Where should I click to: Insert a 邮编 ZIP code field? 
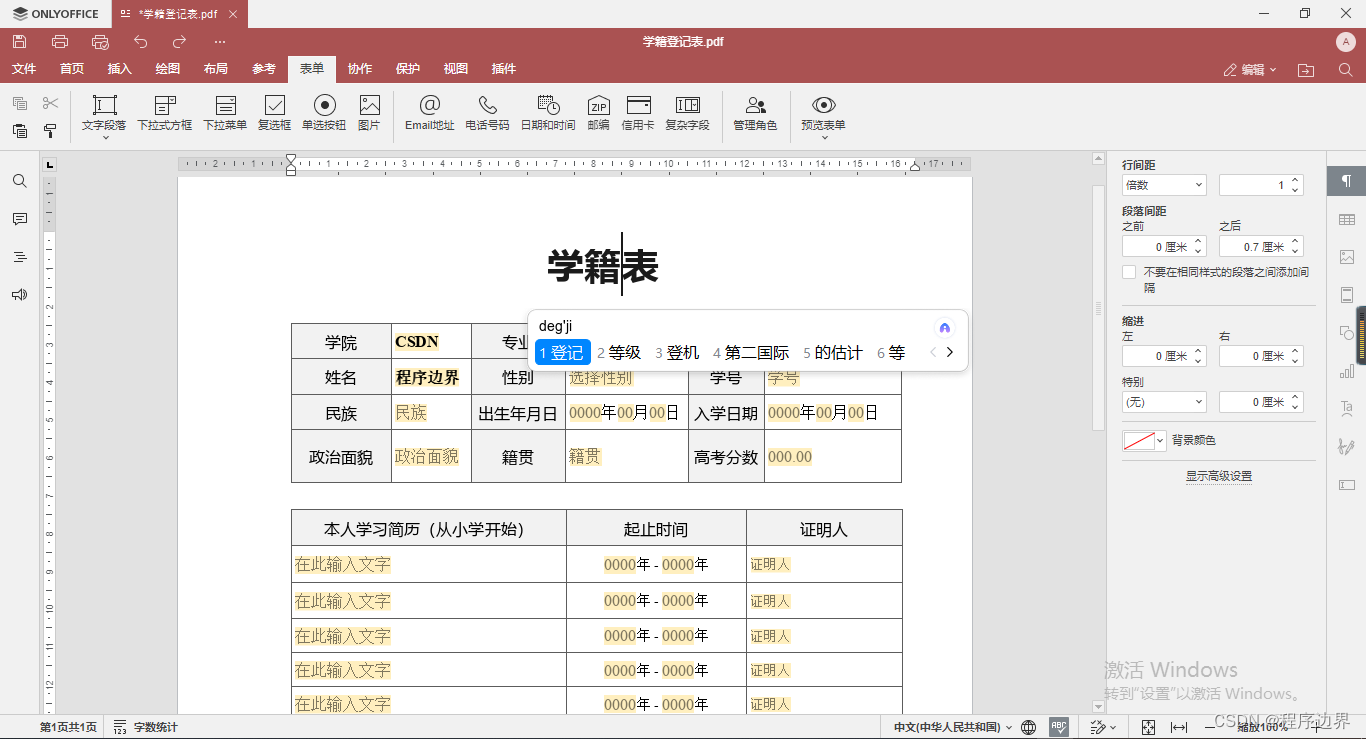pyautogui.click(x=598, y=112)
